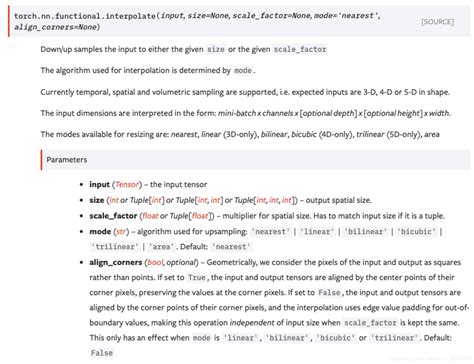Click the float type link in scale_factor
Viewport: 474px width, 364px height.
point(150,216)
